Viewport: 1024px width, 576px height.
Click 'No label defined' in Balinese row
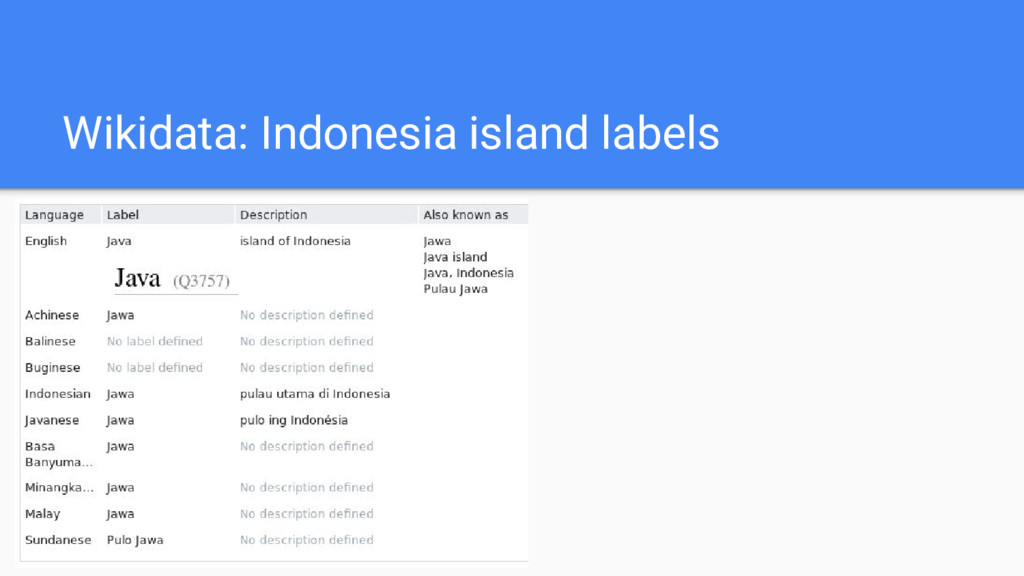(155, 341)
